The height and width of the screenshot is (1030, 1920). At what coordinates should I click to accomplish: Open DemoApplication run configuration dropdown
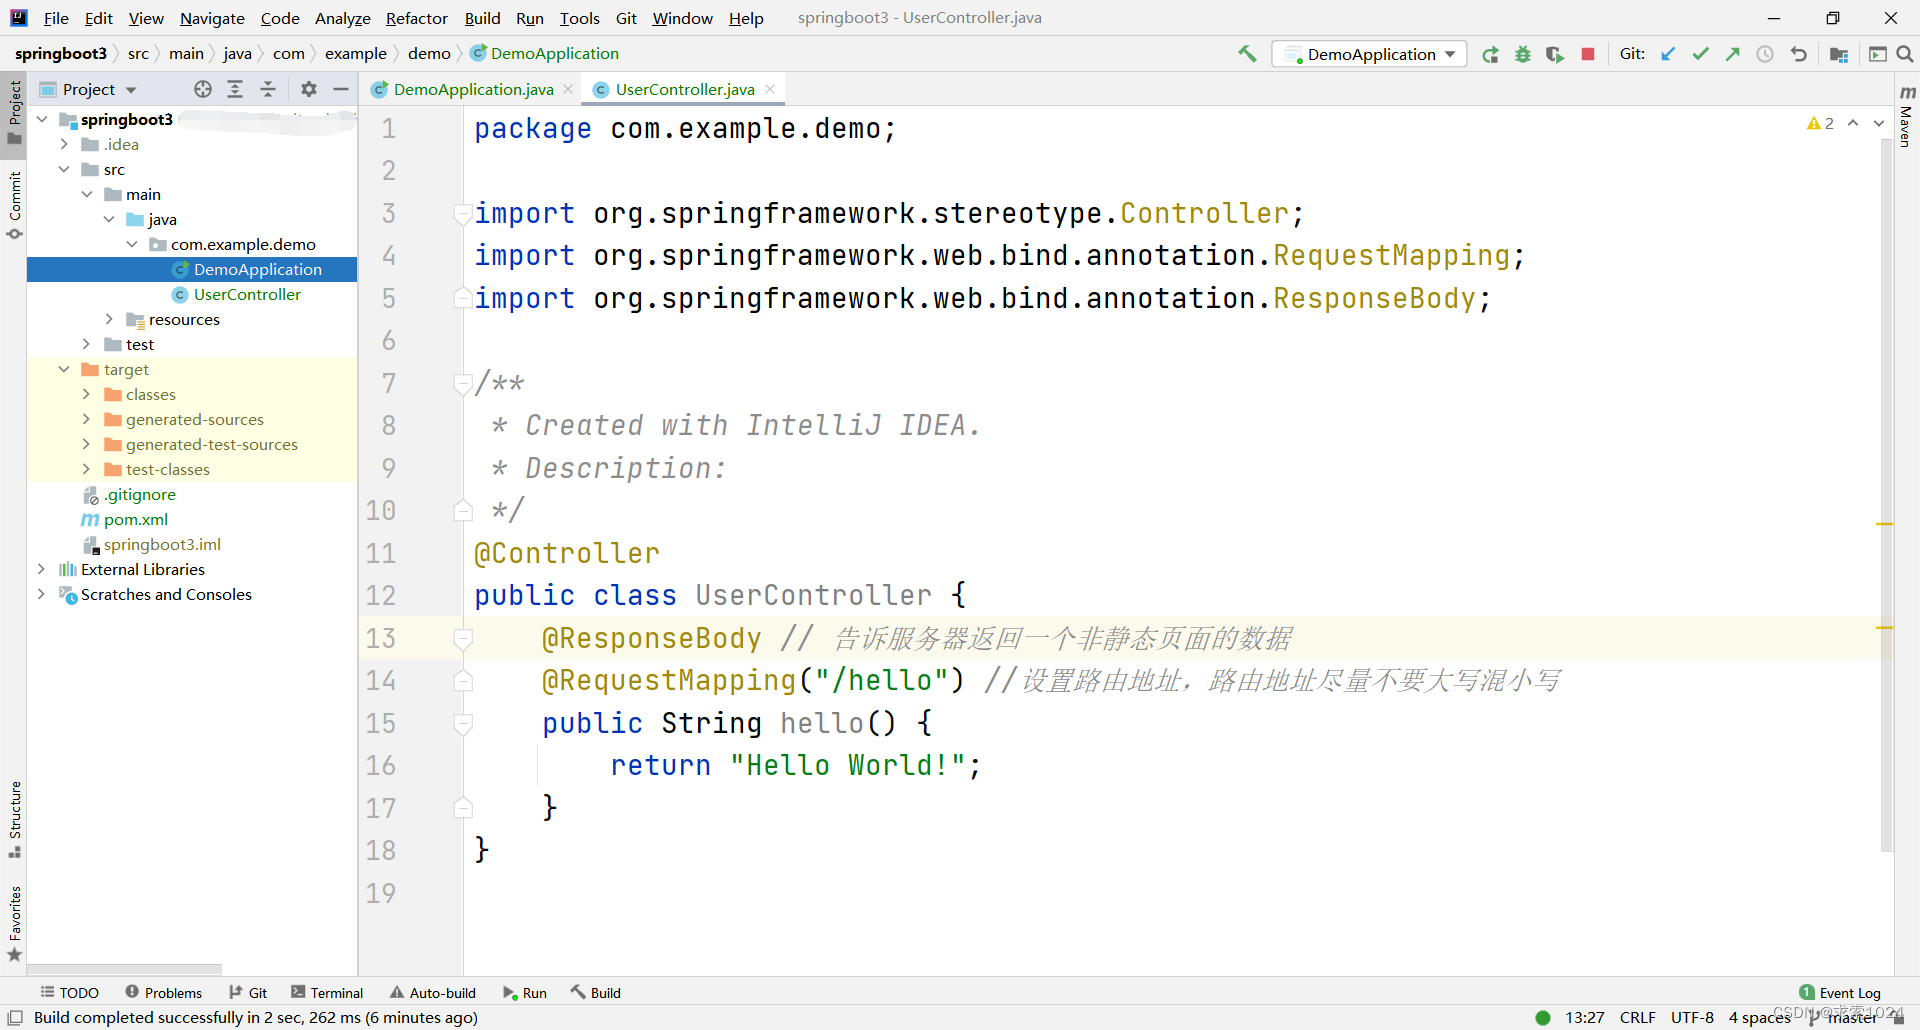(1369, 54)
